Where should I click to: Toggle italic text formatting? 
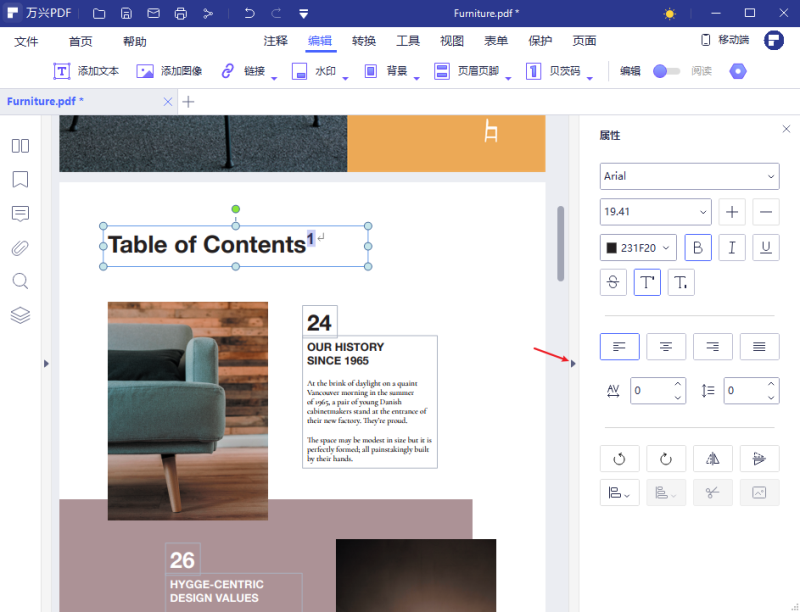(732, 248)
